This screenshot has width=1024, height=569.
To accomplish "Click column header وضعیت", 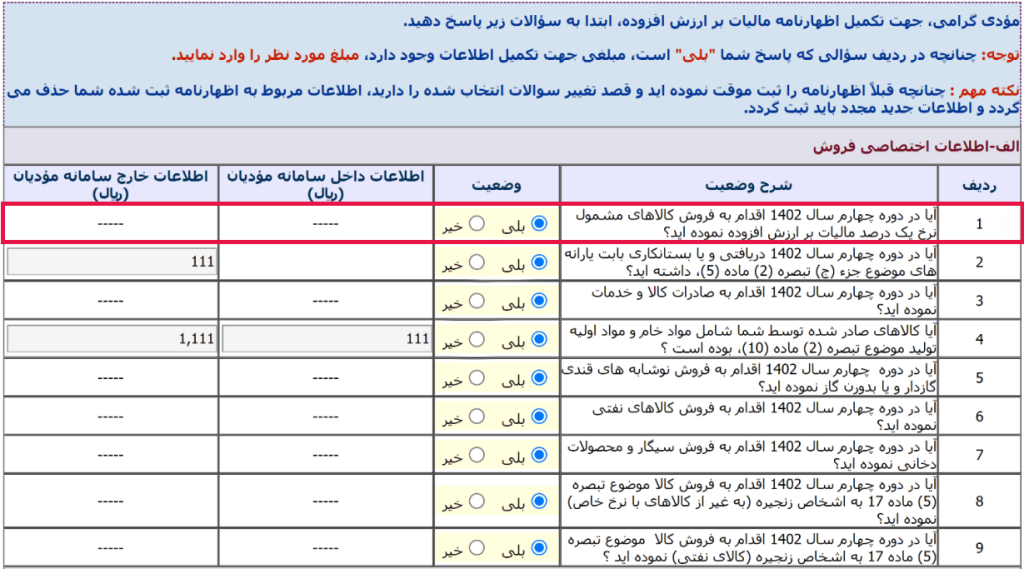I will click(x=496, y=185).
